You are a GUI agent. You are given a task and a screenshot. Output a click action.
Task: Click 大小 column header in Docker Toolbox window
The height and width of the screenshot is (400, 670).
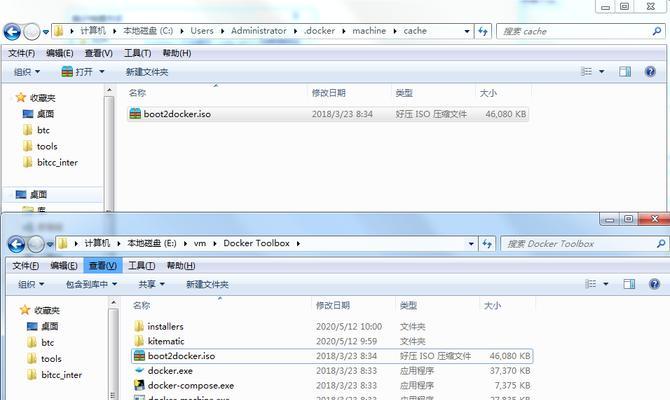point(492,305)
